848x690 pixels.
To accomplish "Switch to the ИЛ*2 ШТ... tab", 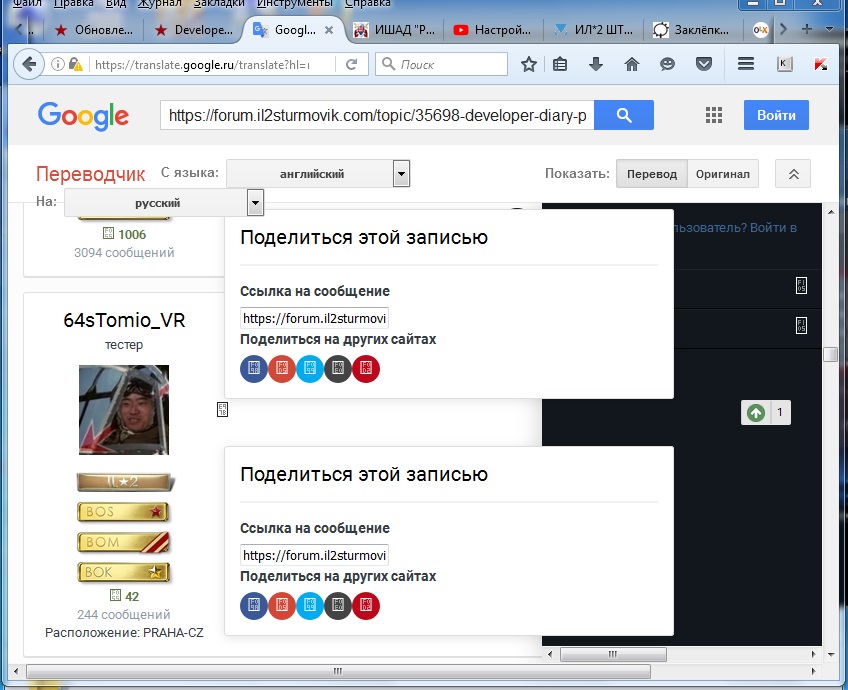I will coord(594,30).
